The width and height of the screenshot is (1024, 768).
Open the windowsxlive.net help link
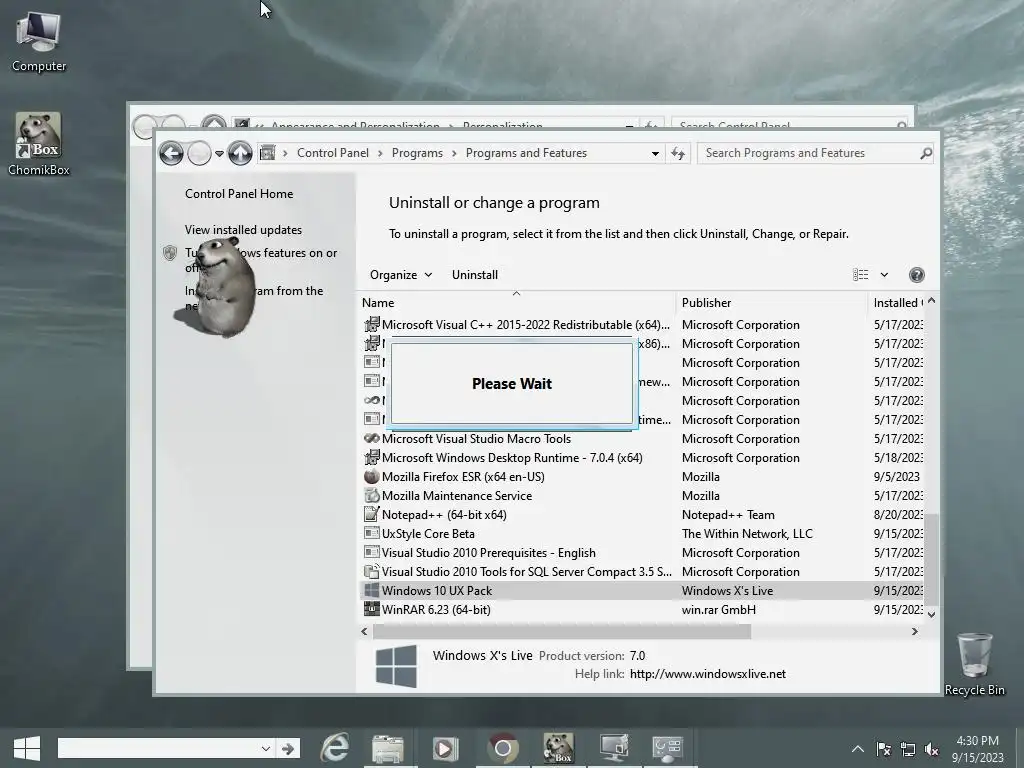pos(707,674)
